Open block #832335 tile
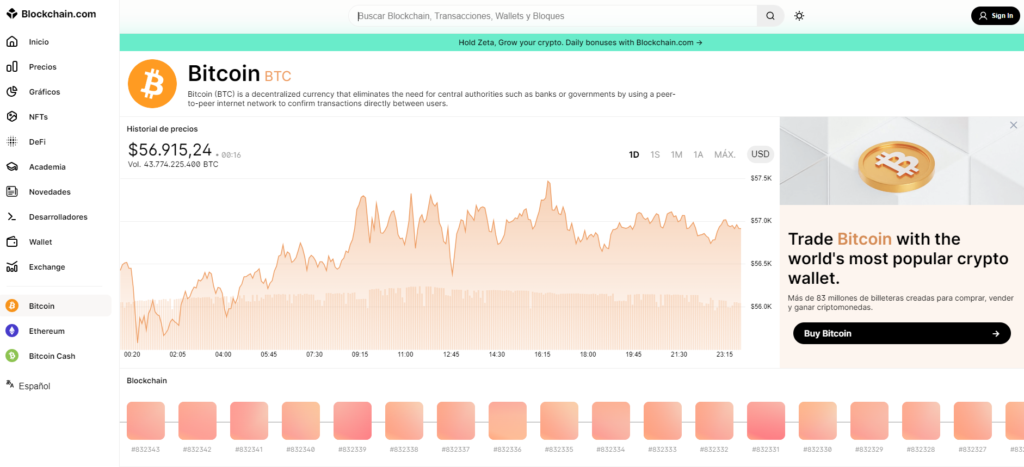 click(559, 421)
